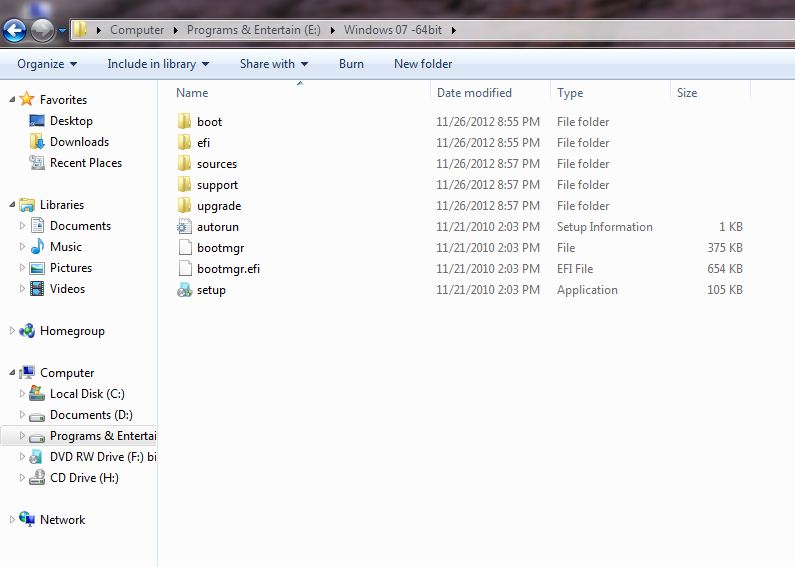
Task: Click Burn in the toolbar
Action: [x=351, y=64]
